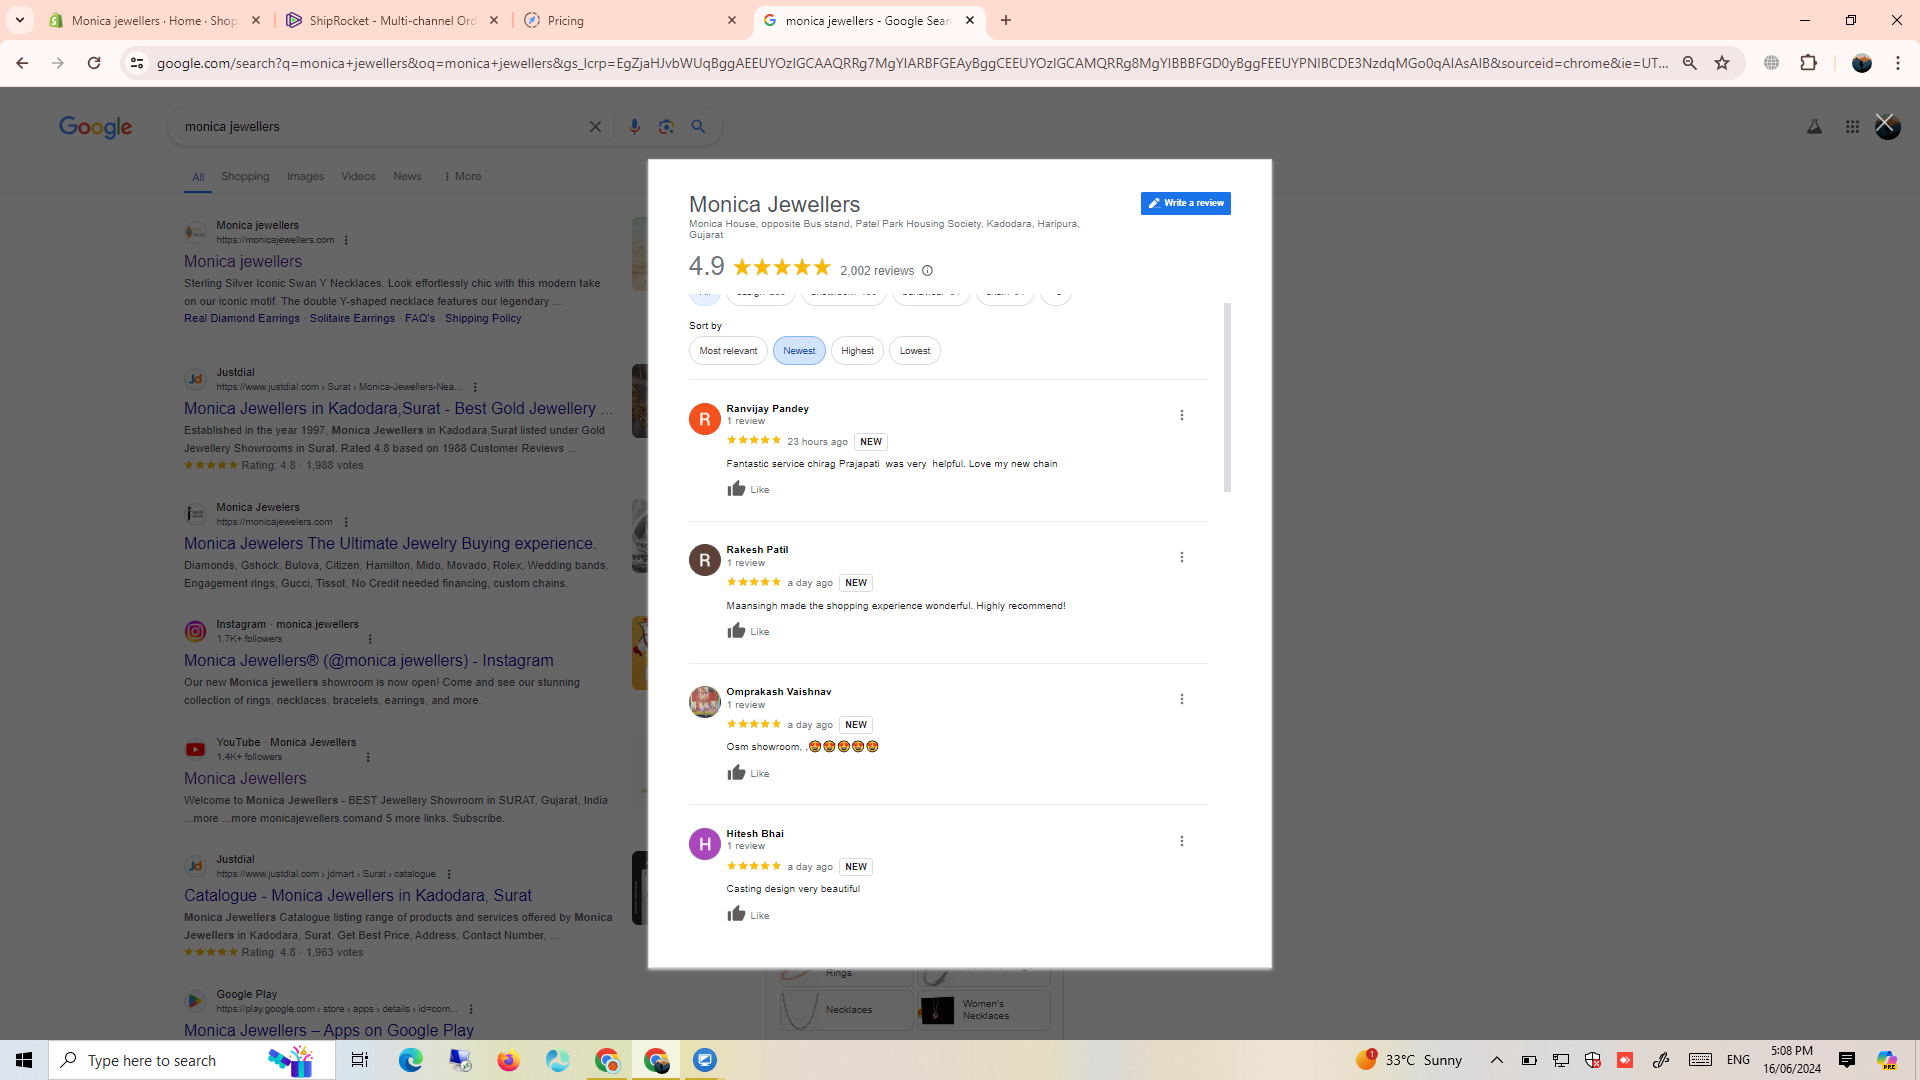Like Hitesh Bhai's review

coord(748,915)
